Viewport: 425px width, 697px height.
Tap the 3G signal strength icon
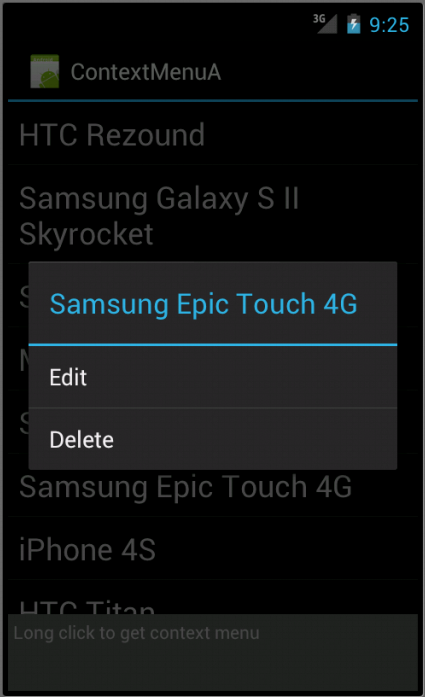tap(325, 23)
